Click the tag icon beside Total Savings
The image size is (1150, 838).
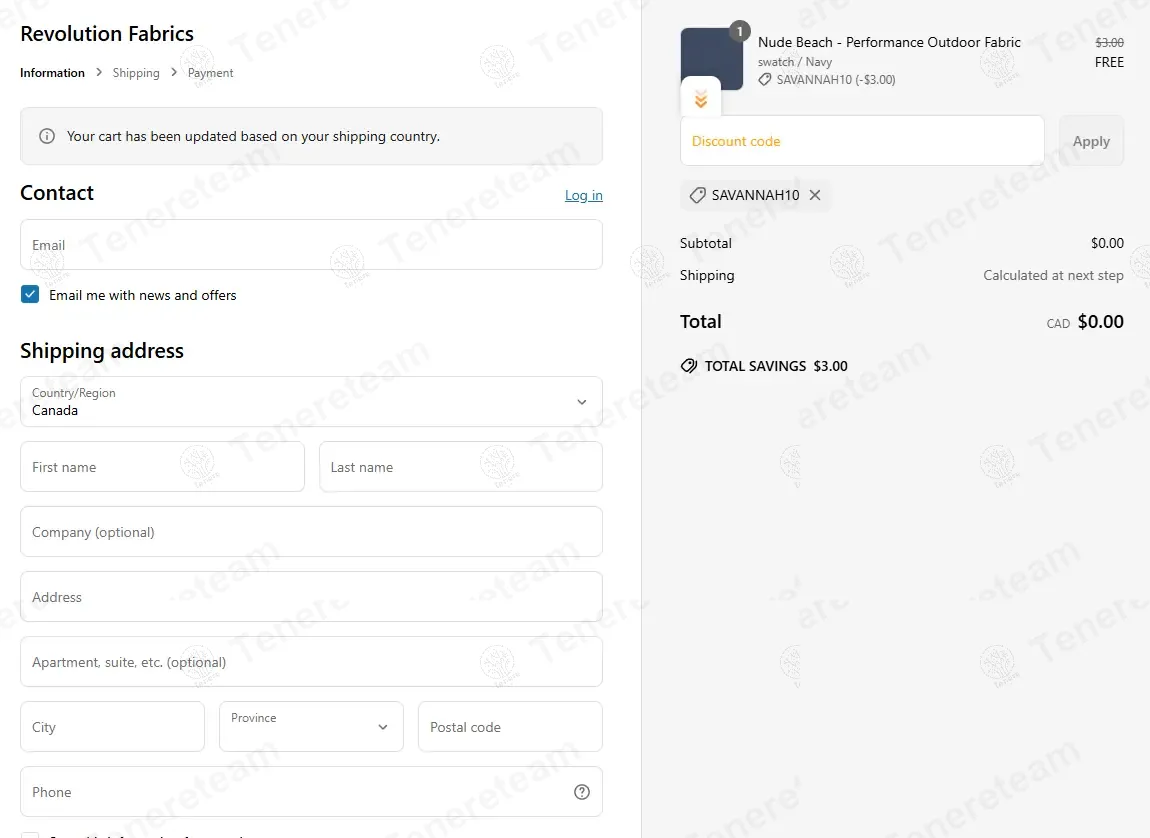click(x=689, y=366)
